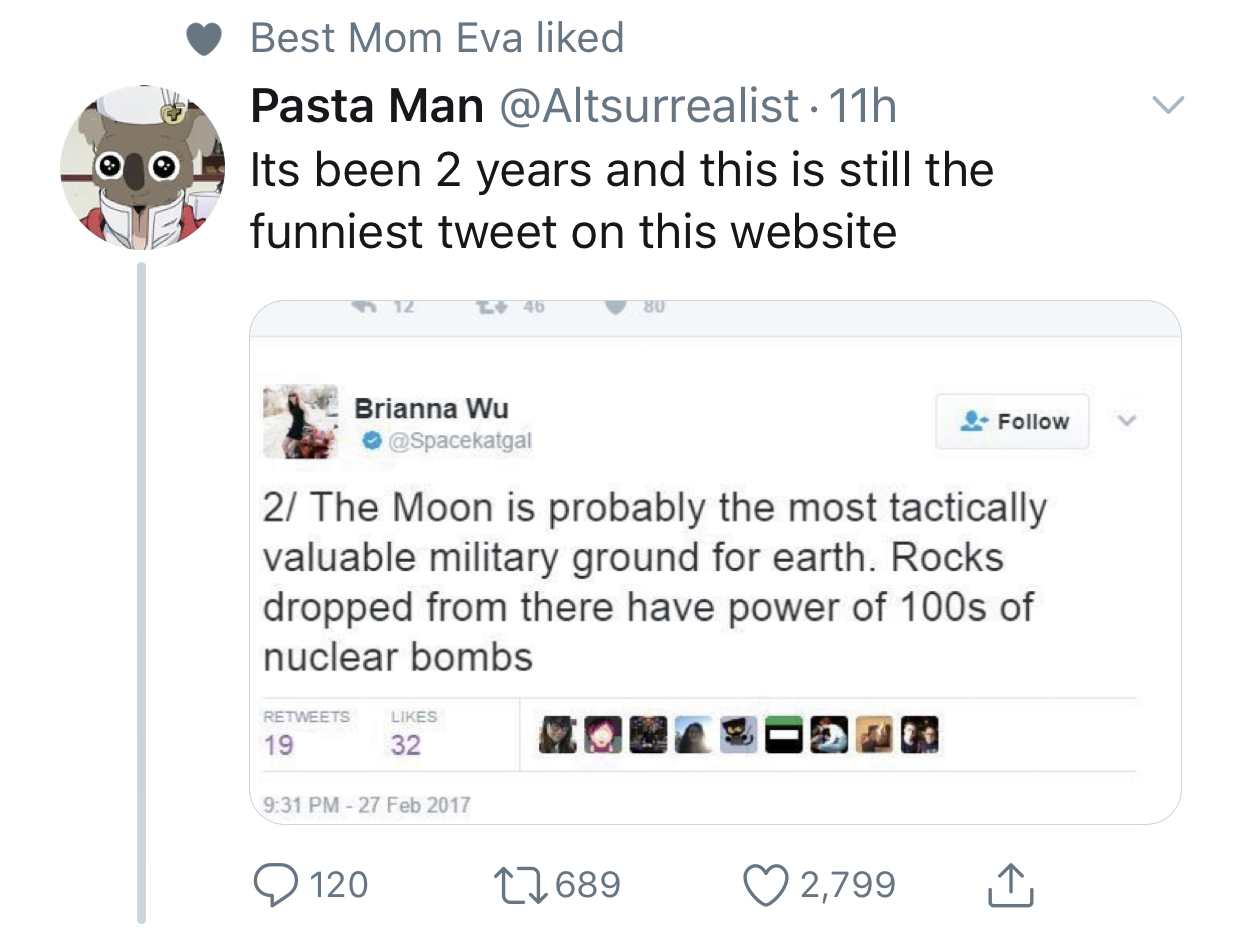
Task: Open Pasta Man's koala profile avatar
Action: (143, 165)
